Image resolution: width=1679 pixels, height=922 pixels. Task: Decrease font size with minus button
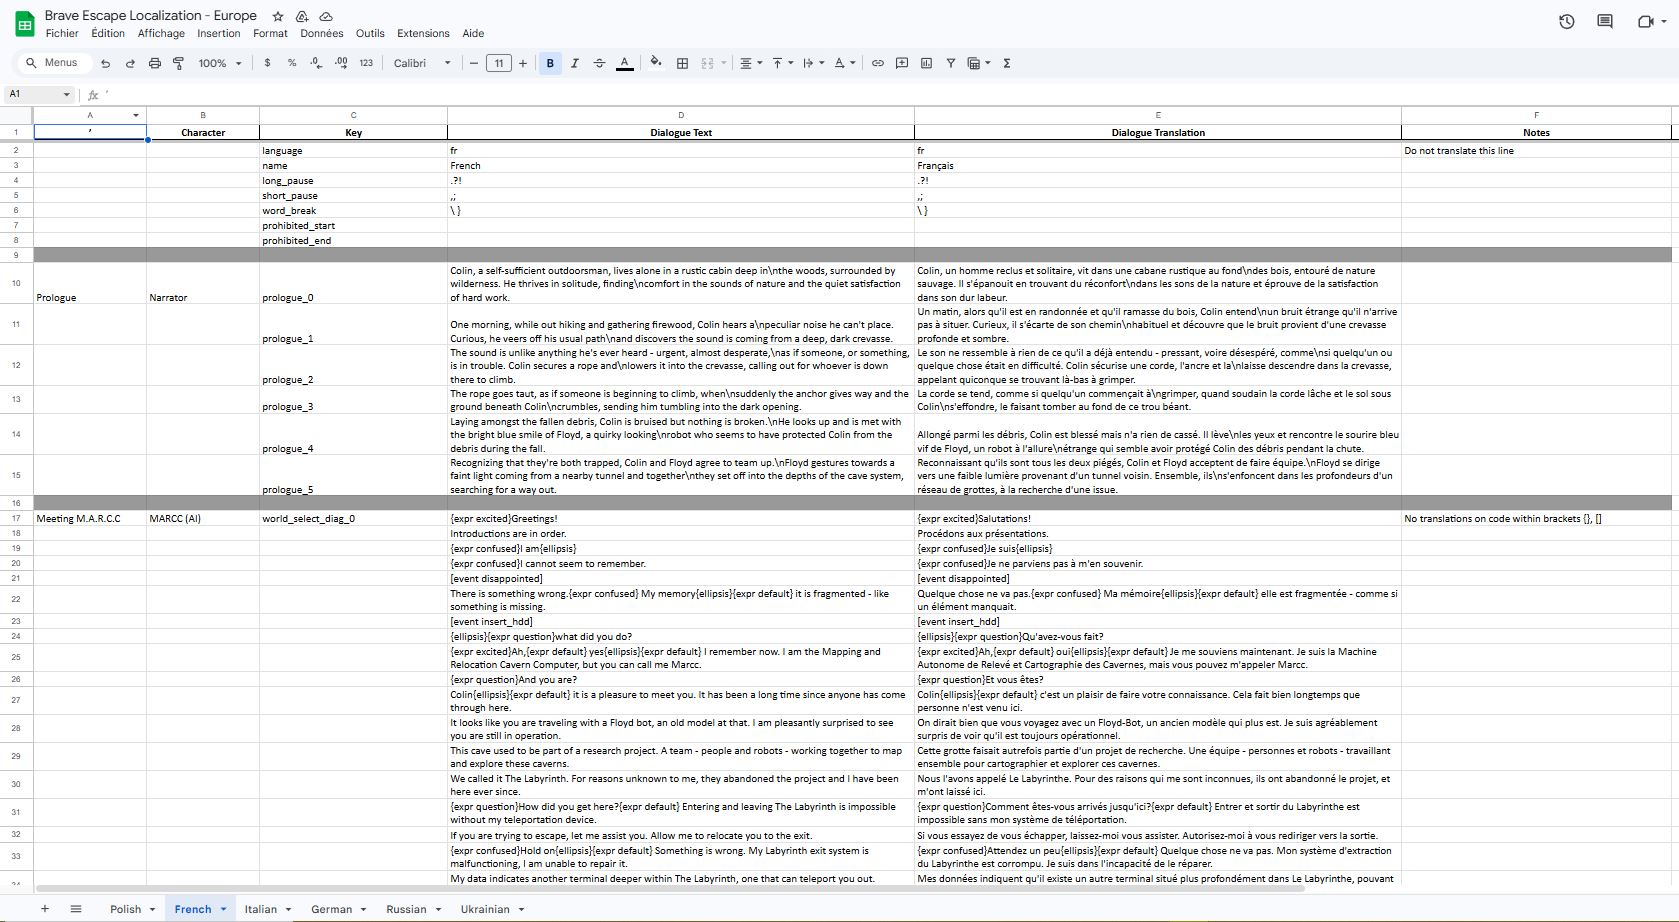[x=474, y=63]
